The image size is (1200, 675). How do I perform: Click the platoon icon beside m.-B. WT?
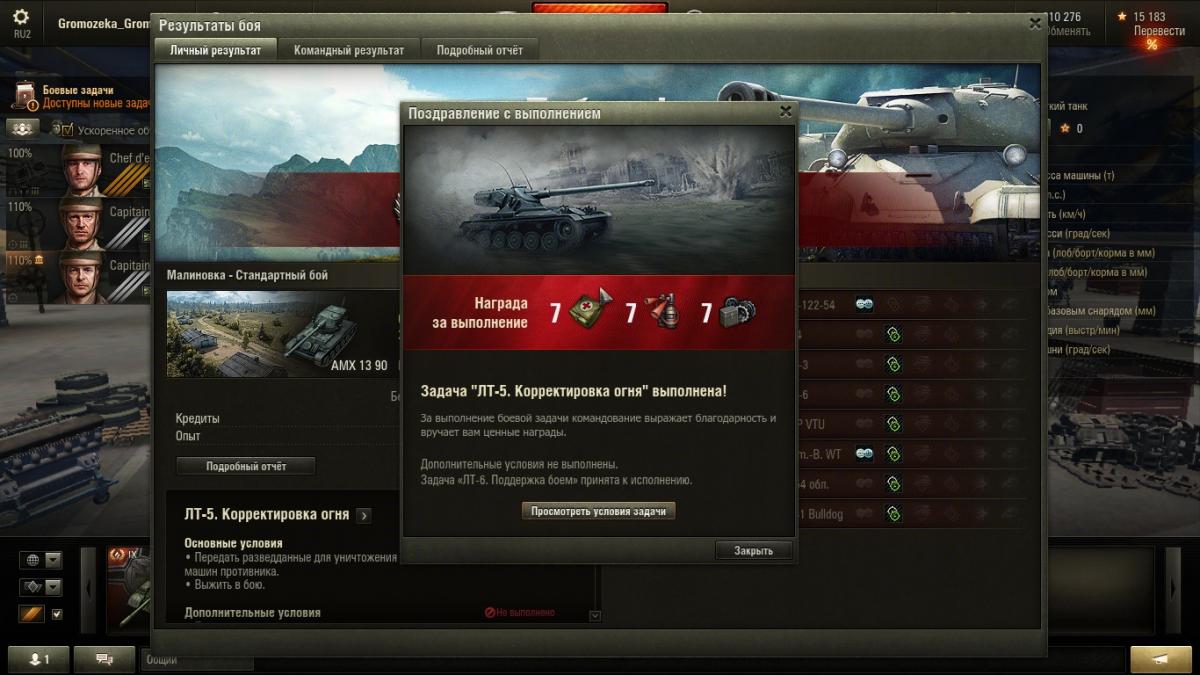coord(864,454)
